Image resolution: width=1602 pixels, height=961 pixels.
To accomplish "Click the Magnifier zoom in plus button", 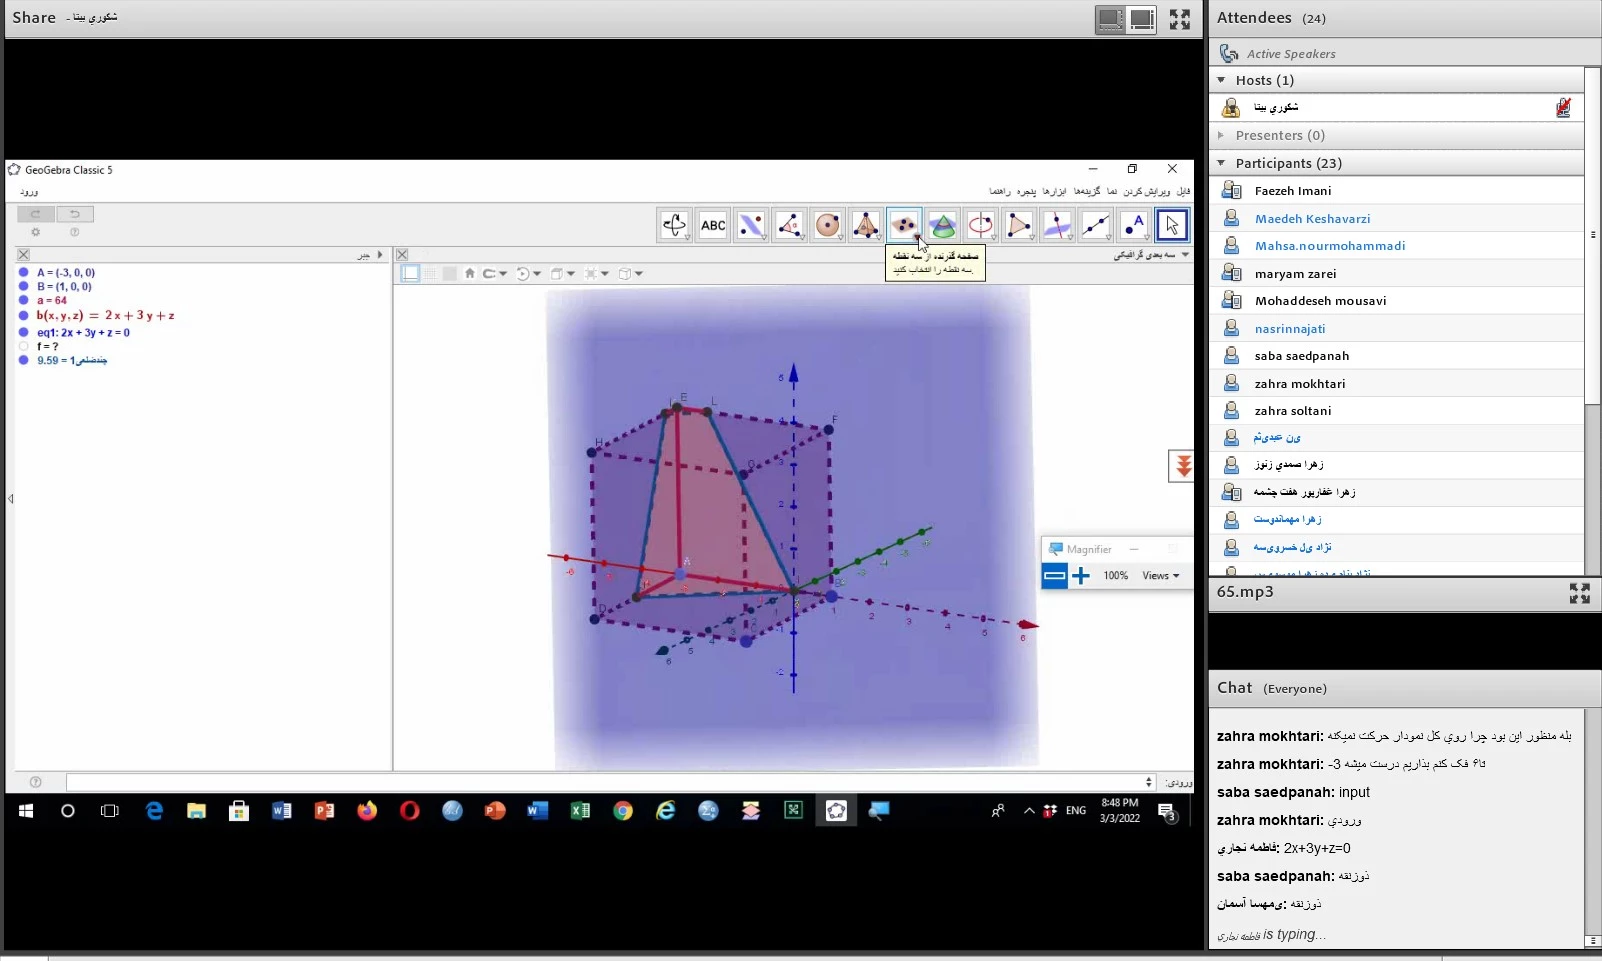I will [x=1081, y=576].
